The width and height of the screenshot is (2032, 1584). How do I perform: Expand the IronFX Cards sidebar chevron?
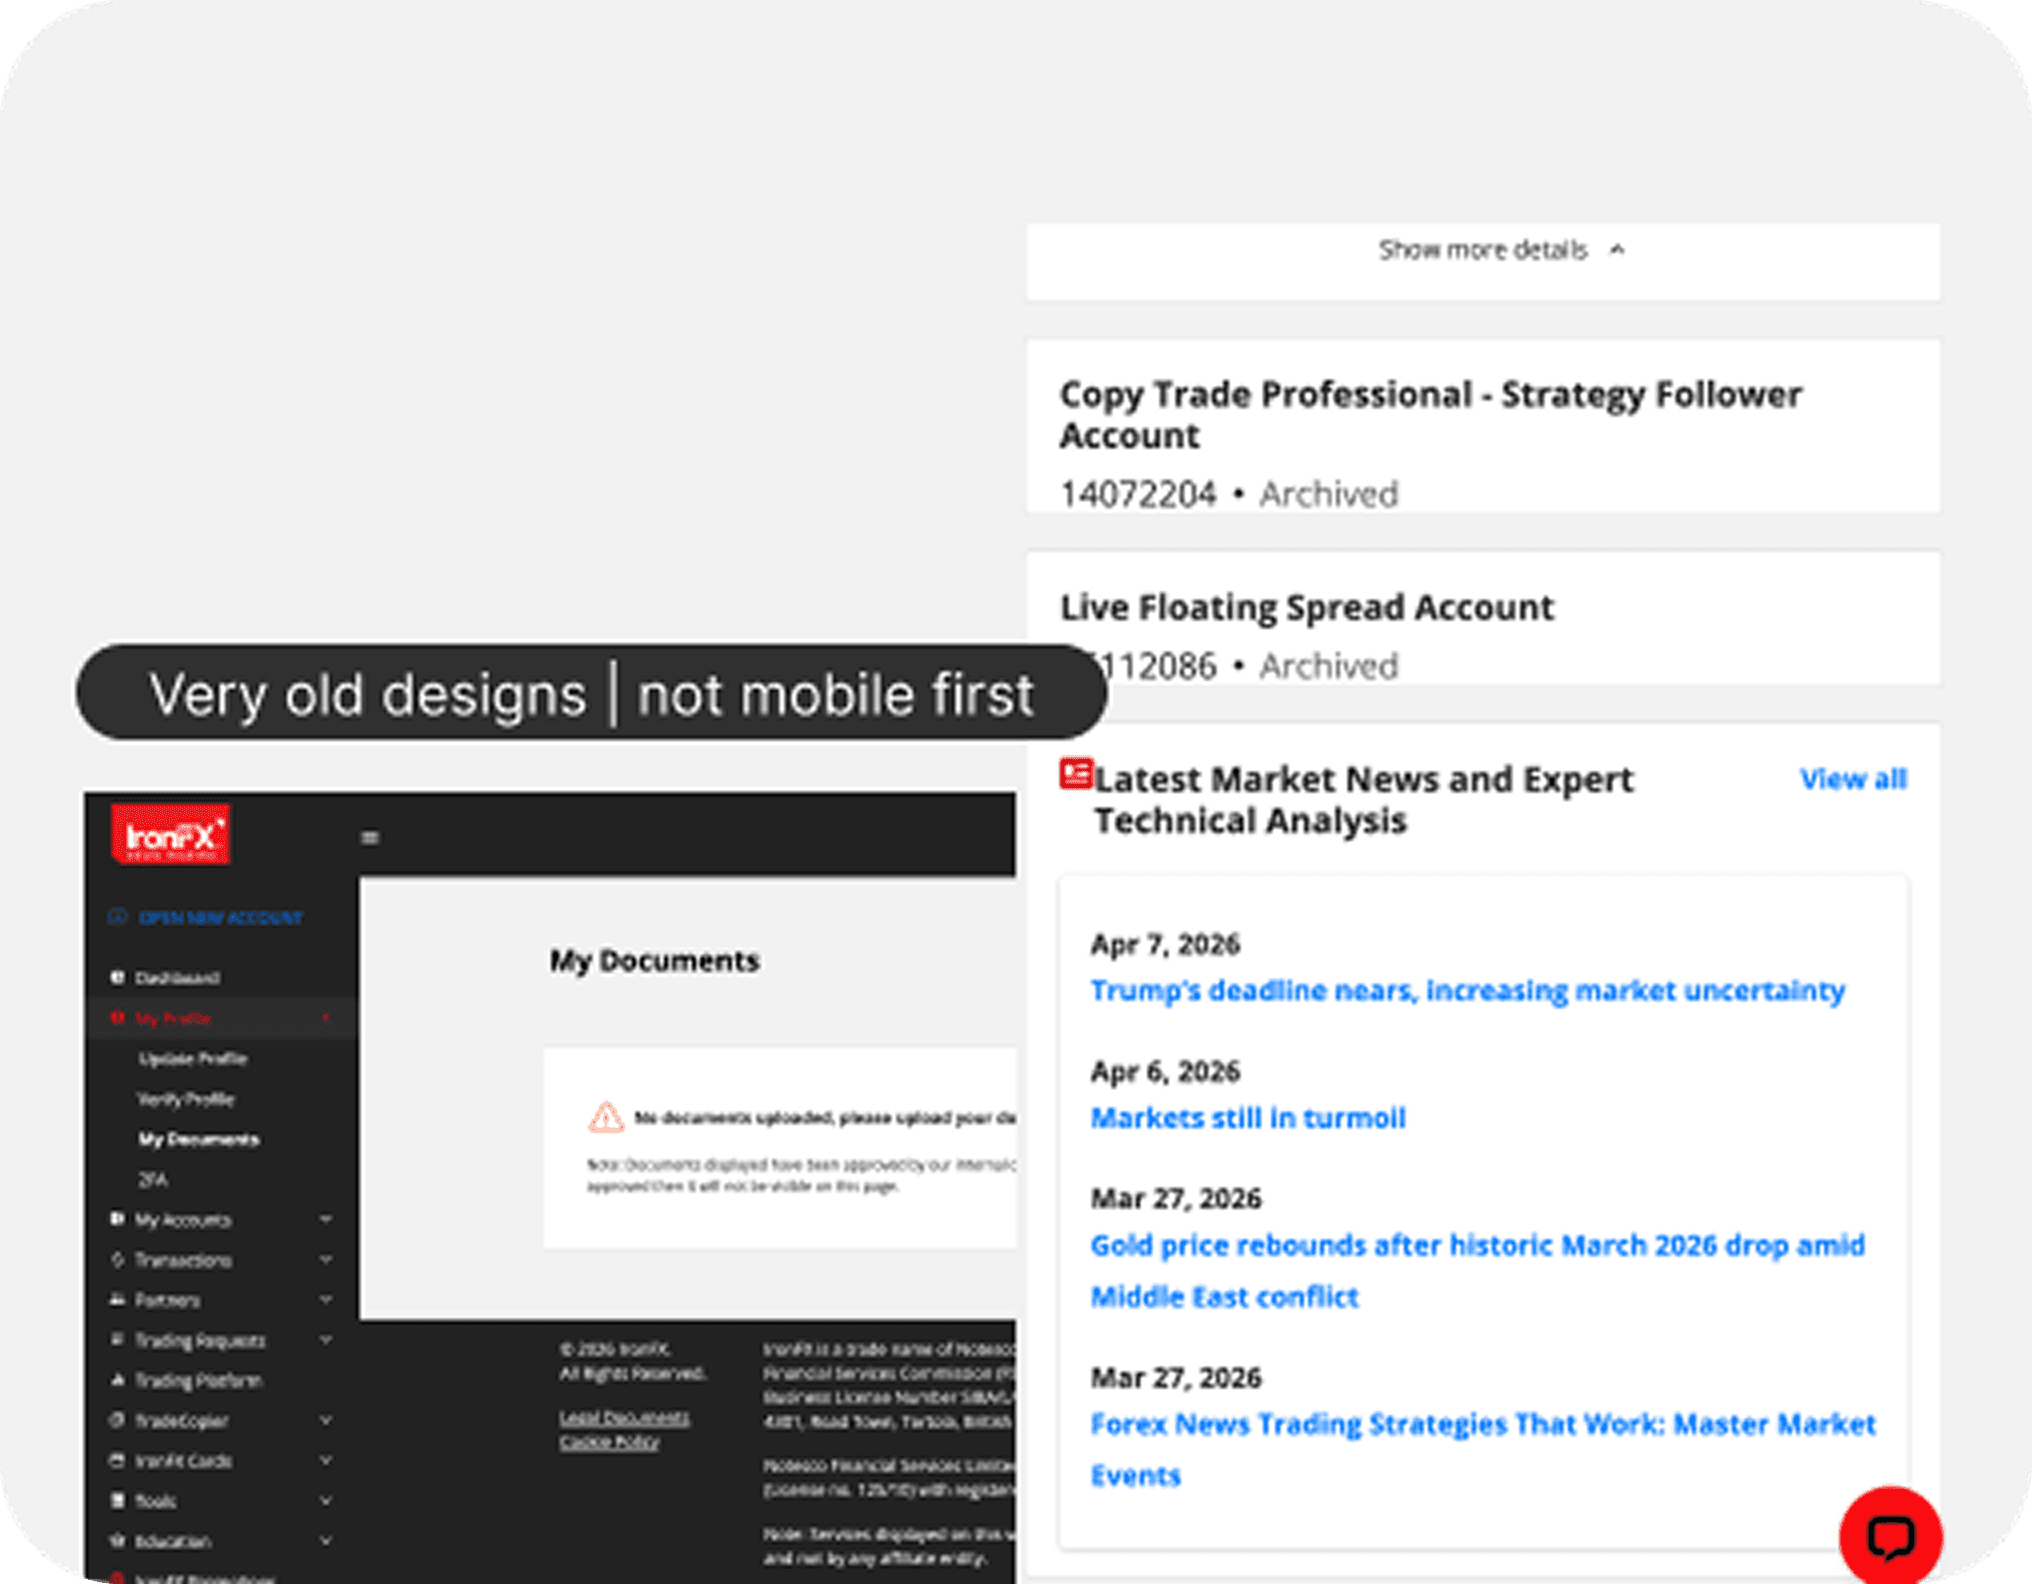[326, 1460]
